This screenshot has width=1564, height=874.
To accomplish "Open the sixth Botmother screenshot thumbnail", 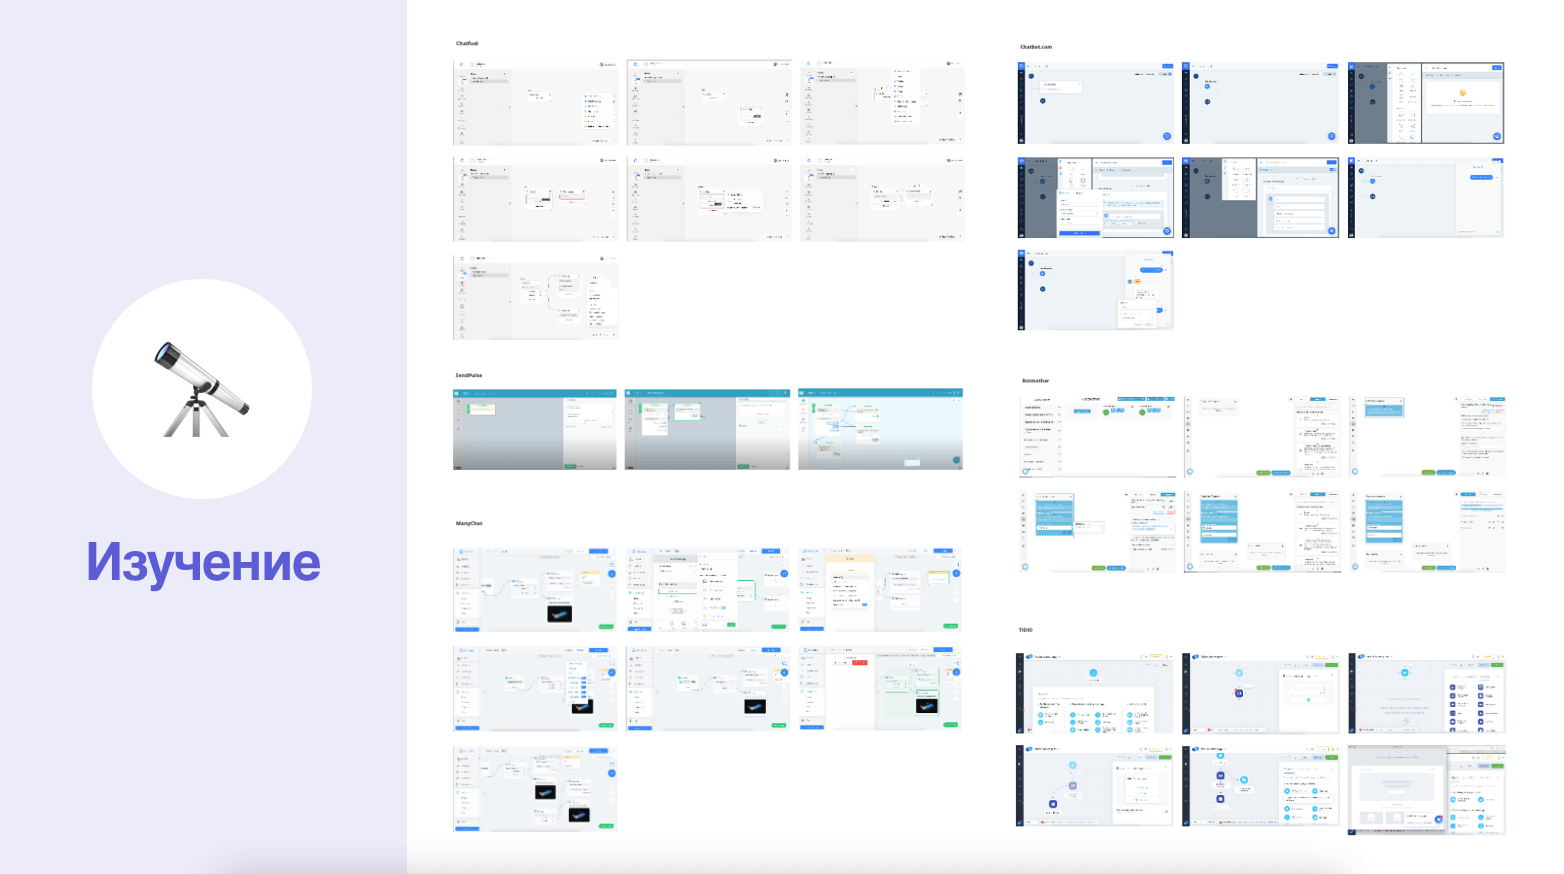I will tap(1428, 531).
